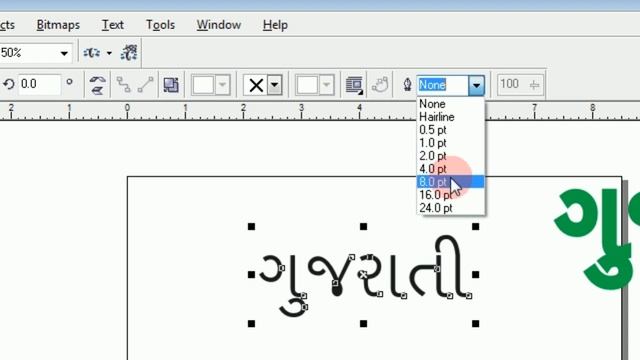Open the Help menu
This screenshot has width=640, height=360.
[x=275, y=25]
